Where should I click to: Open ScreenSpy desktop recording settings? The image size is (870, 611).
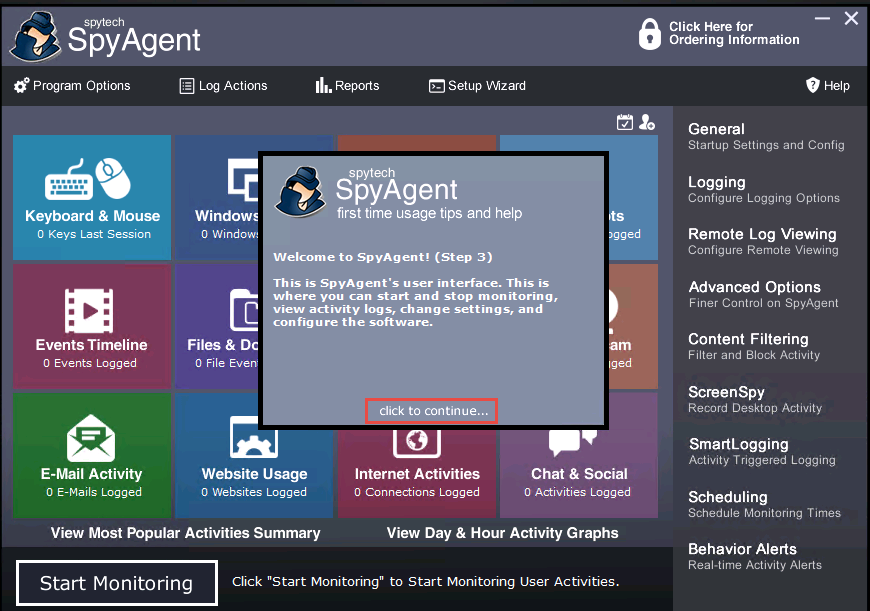(x=755, y=400)
